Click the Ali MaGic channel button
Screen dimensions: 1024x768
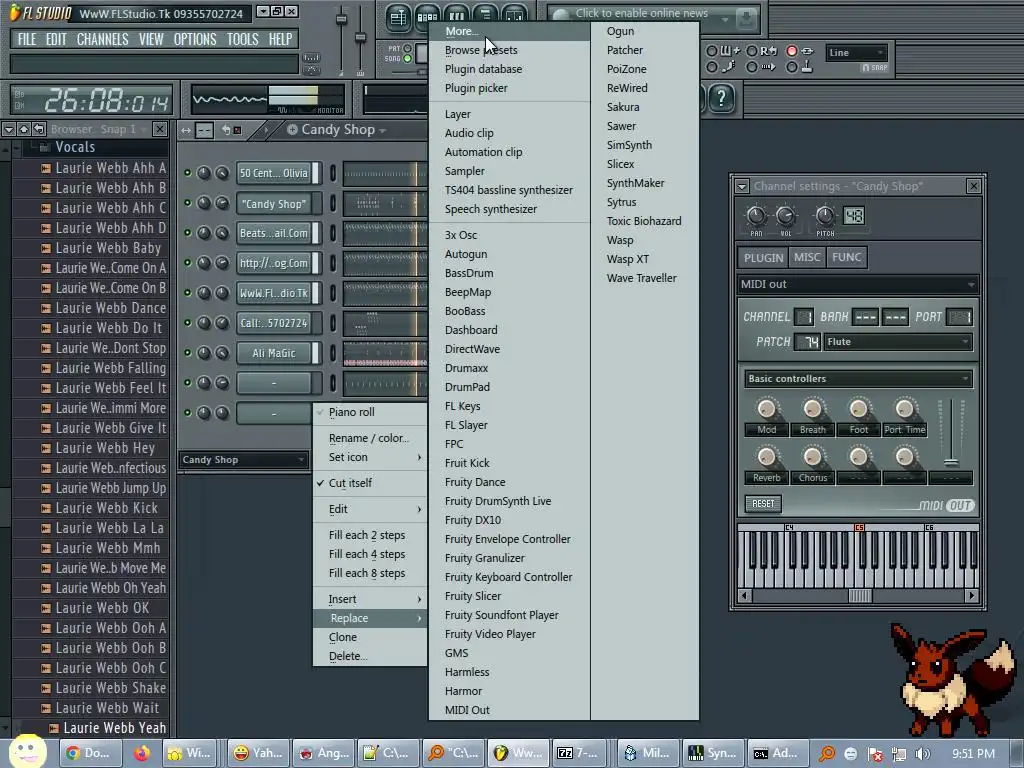tap(274, 353)
